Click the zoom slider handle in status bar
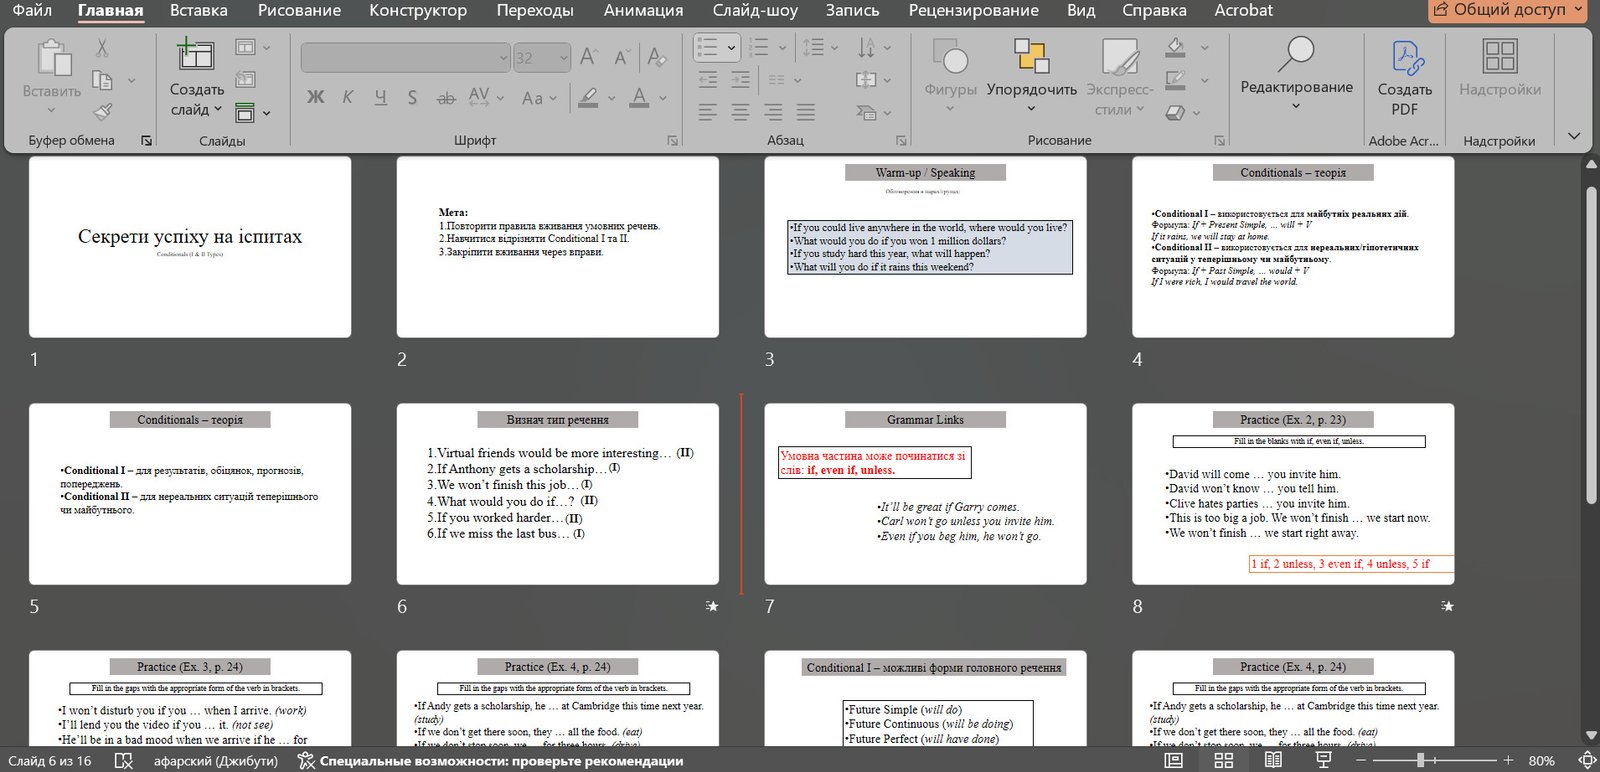The height and width of the screenshot is (772, 1600). pyautogui.click(x=1420, y=761)
